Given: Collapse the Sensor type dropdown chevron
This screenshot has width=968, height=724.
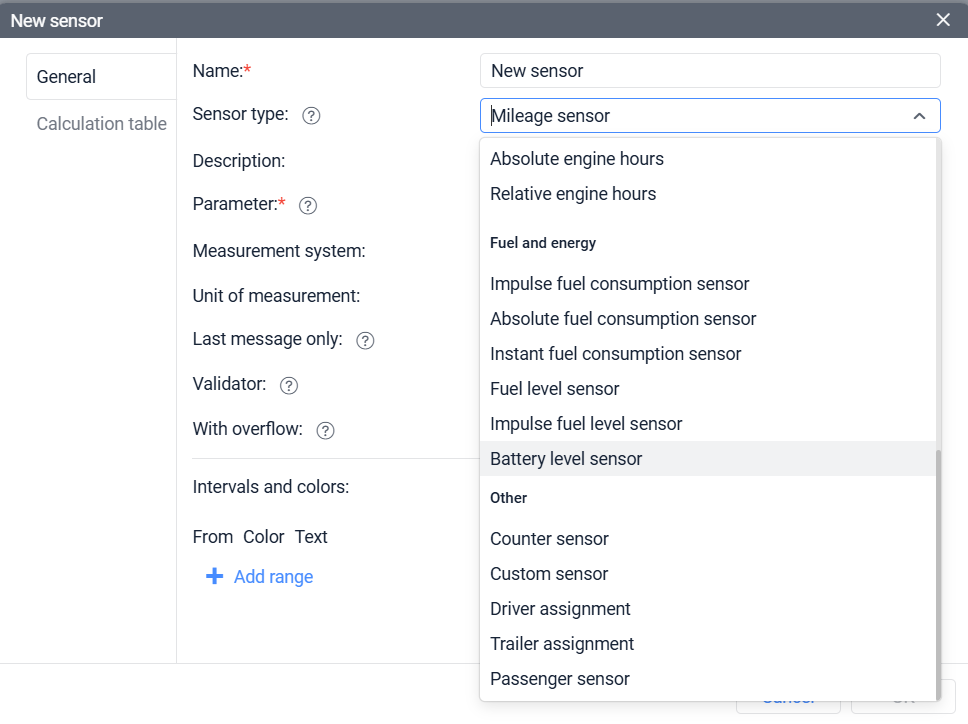Looking at the screenshot, I should (x=919, y=116).
